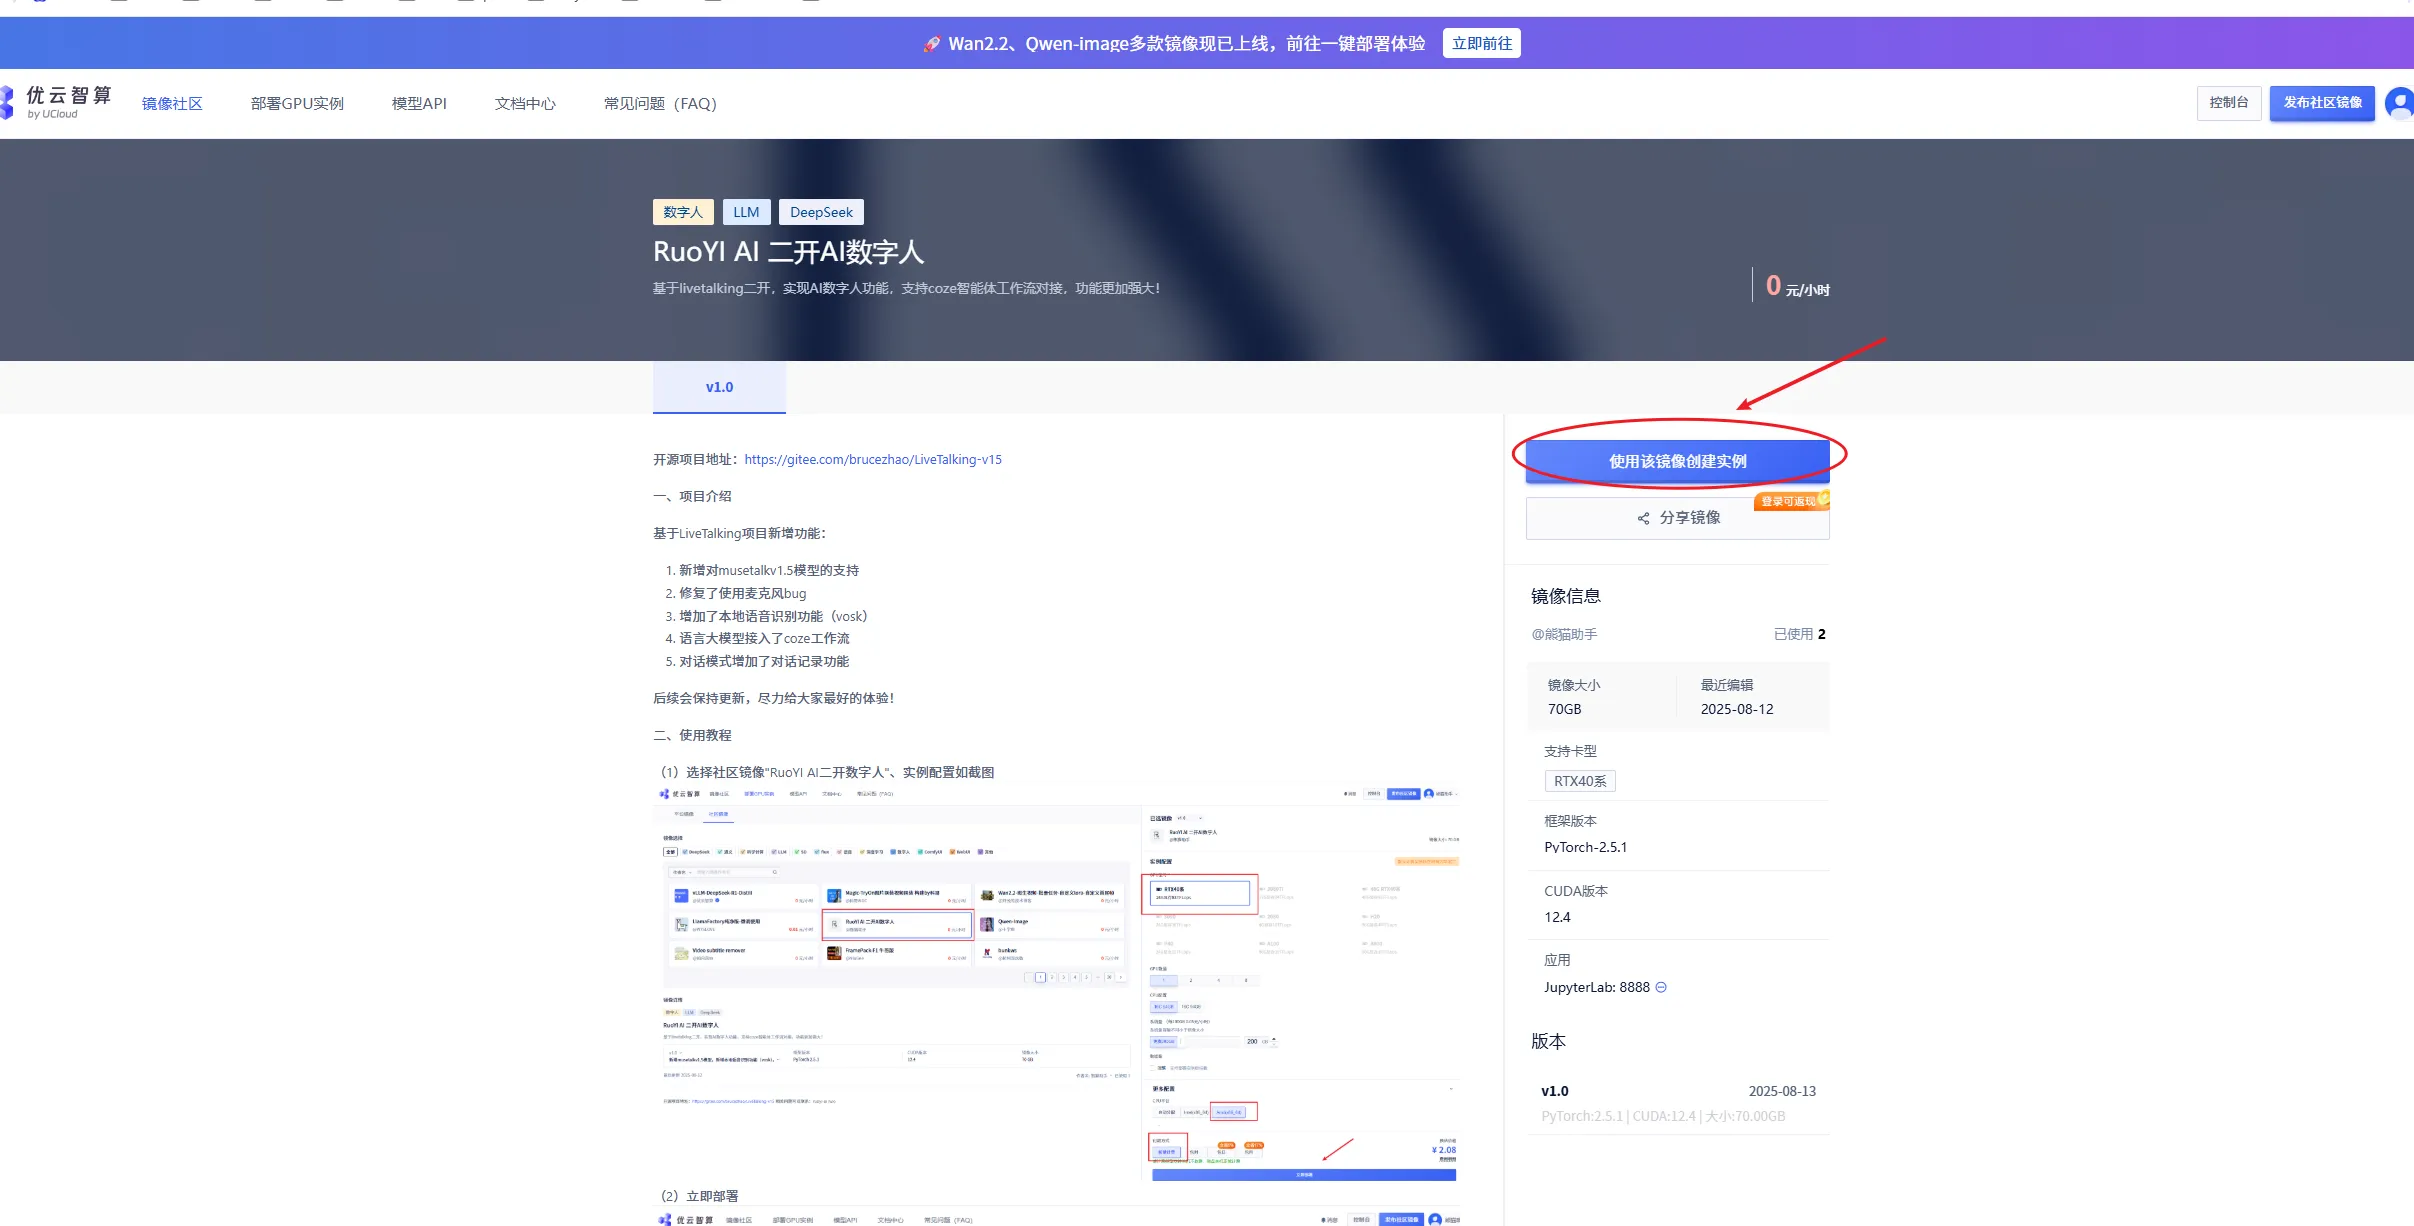Click the 二、使用教程 section heading
Image resolution: width=2414 pixels, height=1226 pixels.
(692, 735)
